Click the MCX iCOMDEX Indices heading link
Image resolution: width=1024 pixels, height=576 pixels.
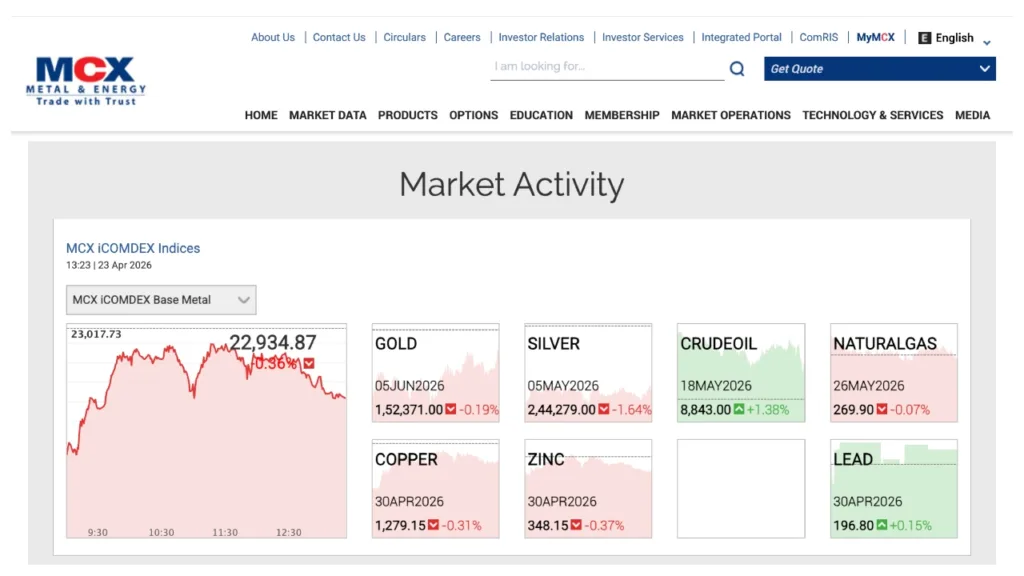133,248
